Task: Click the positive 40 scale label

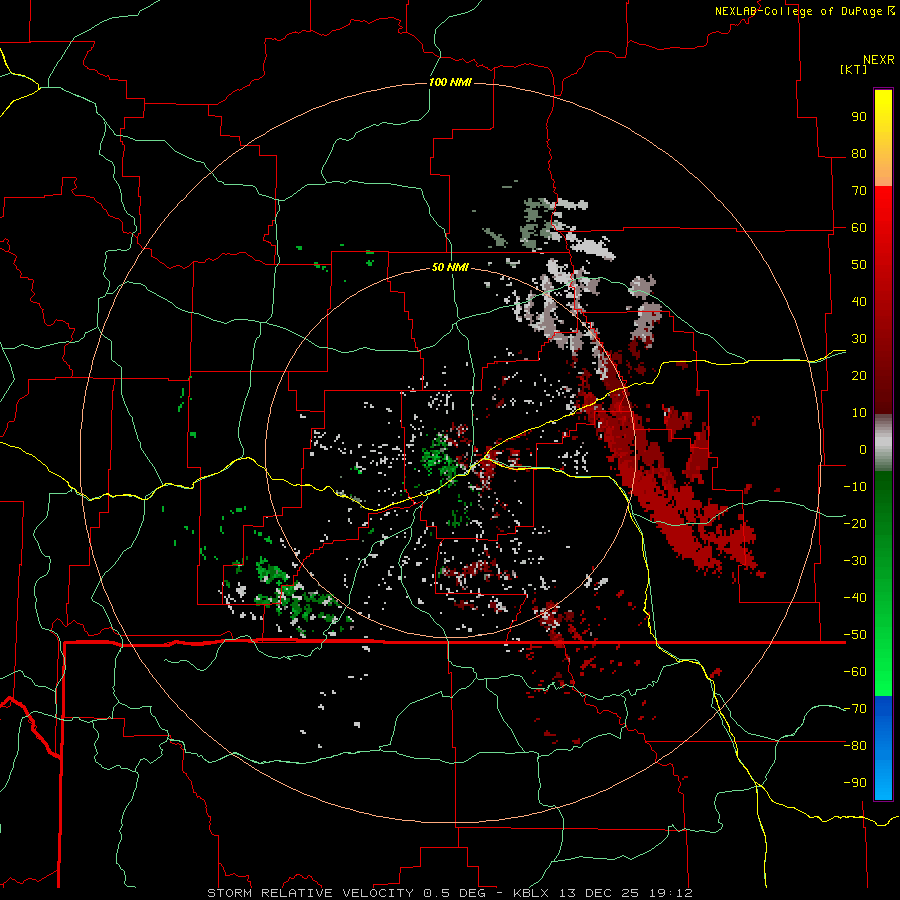Action: [x=859, y=302]
